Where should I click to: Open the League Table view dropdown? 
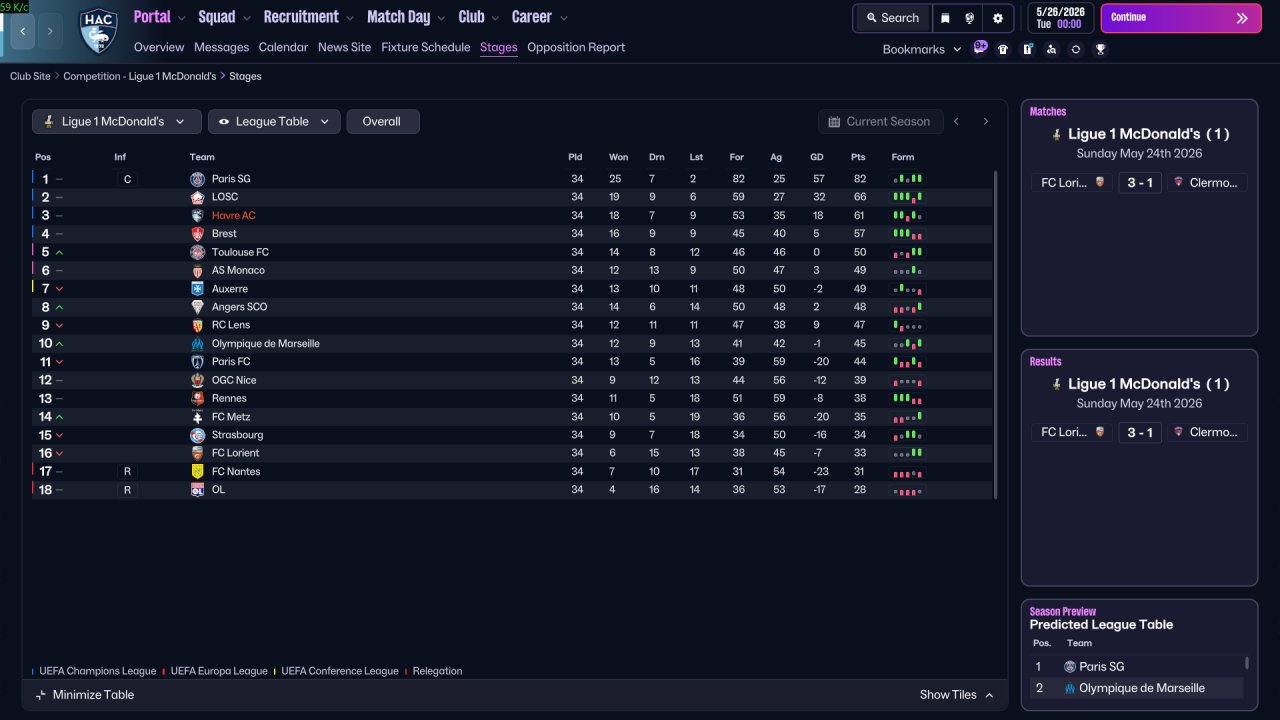274,121
